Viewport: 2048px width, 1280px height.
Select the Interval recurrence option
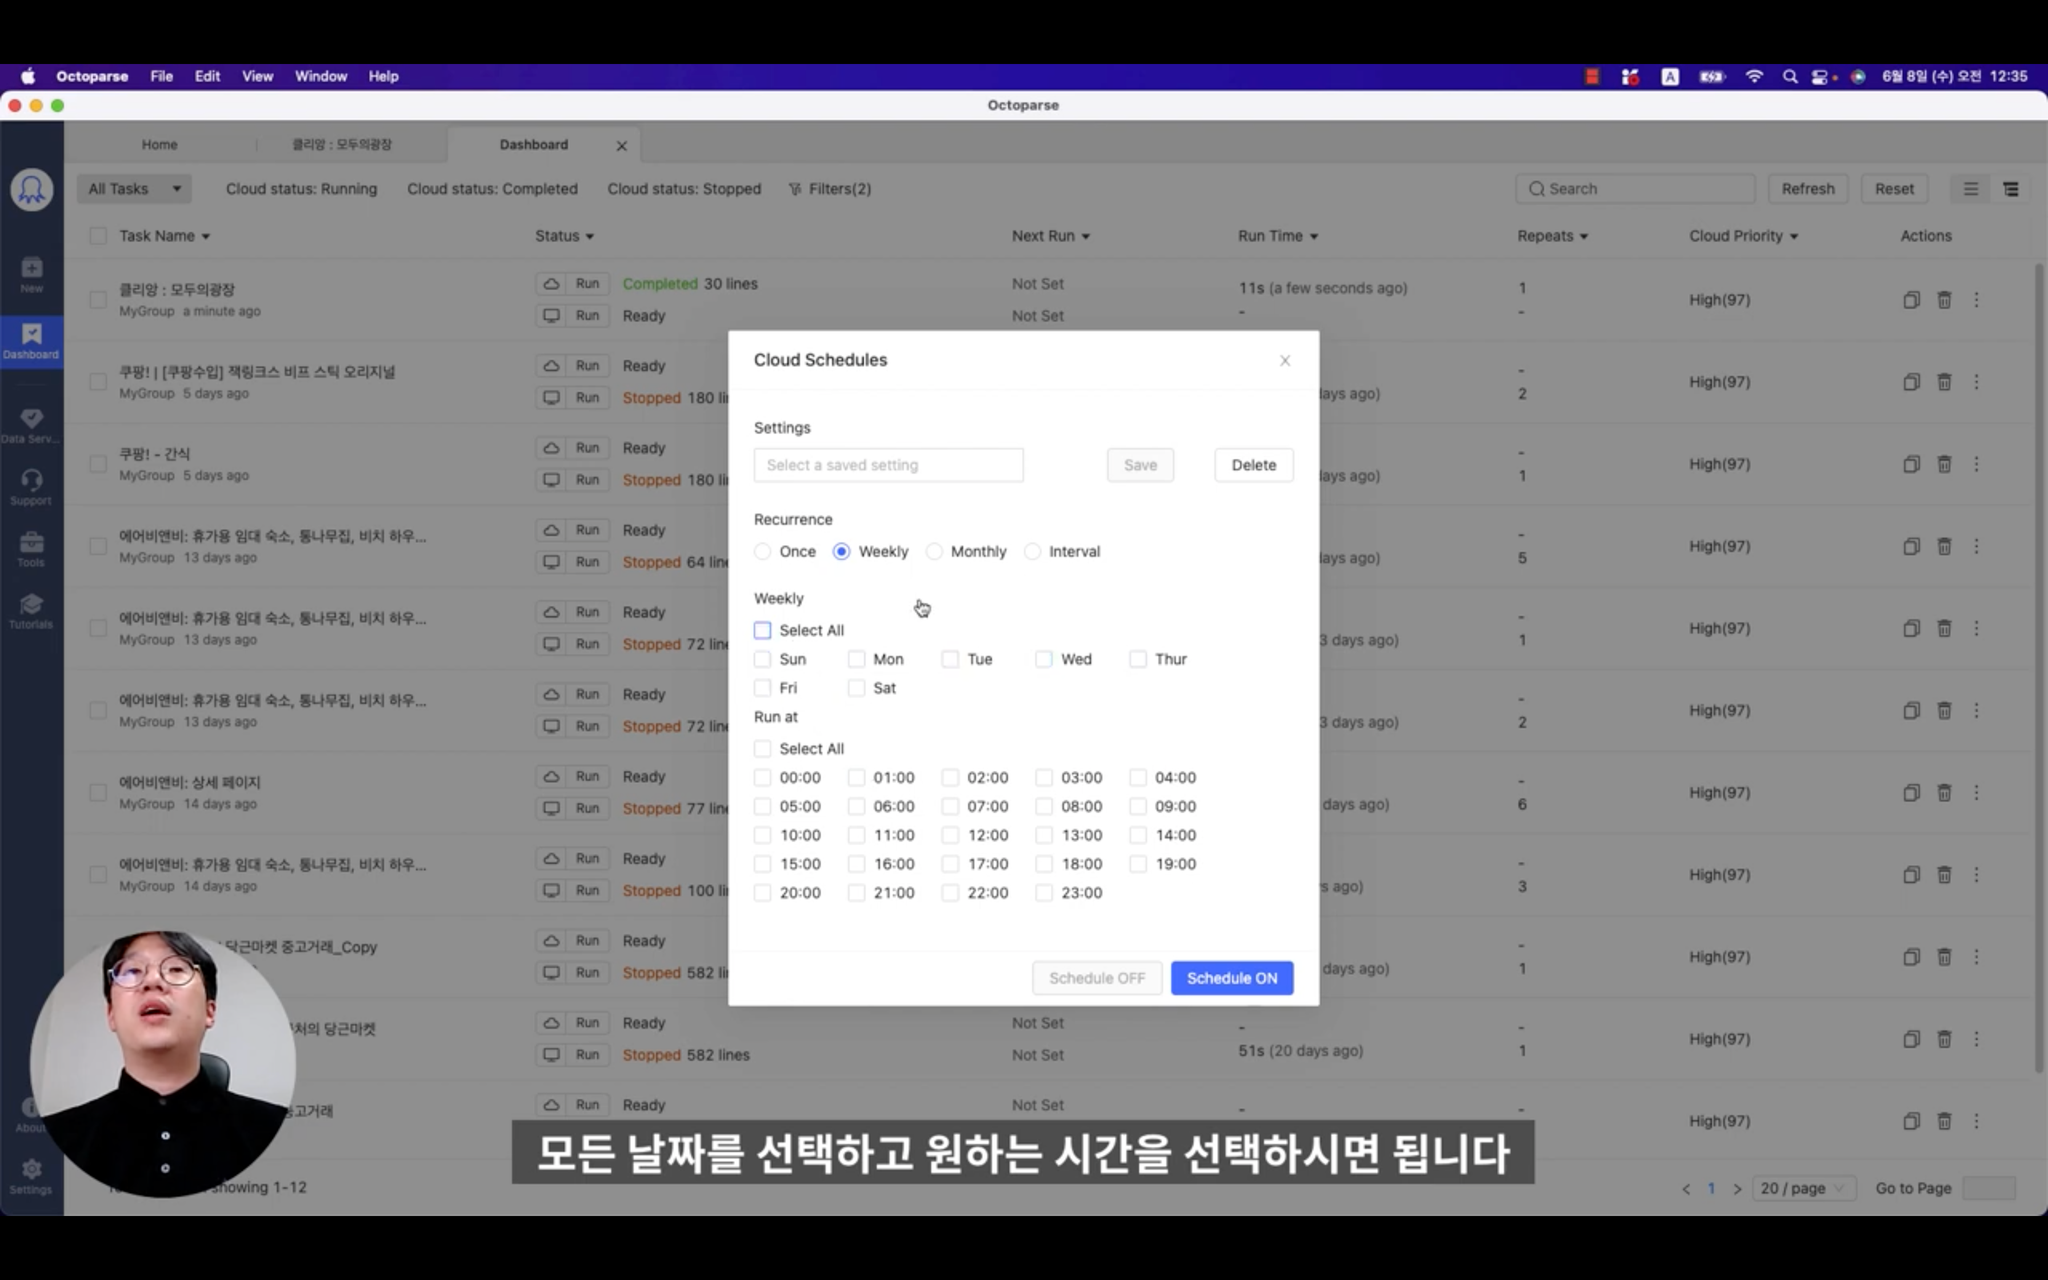click(x=1032, y=552)
